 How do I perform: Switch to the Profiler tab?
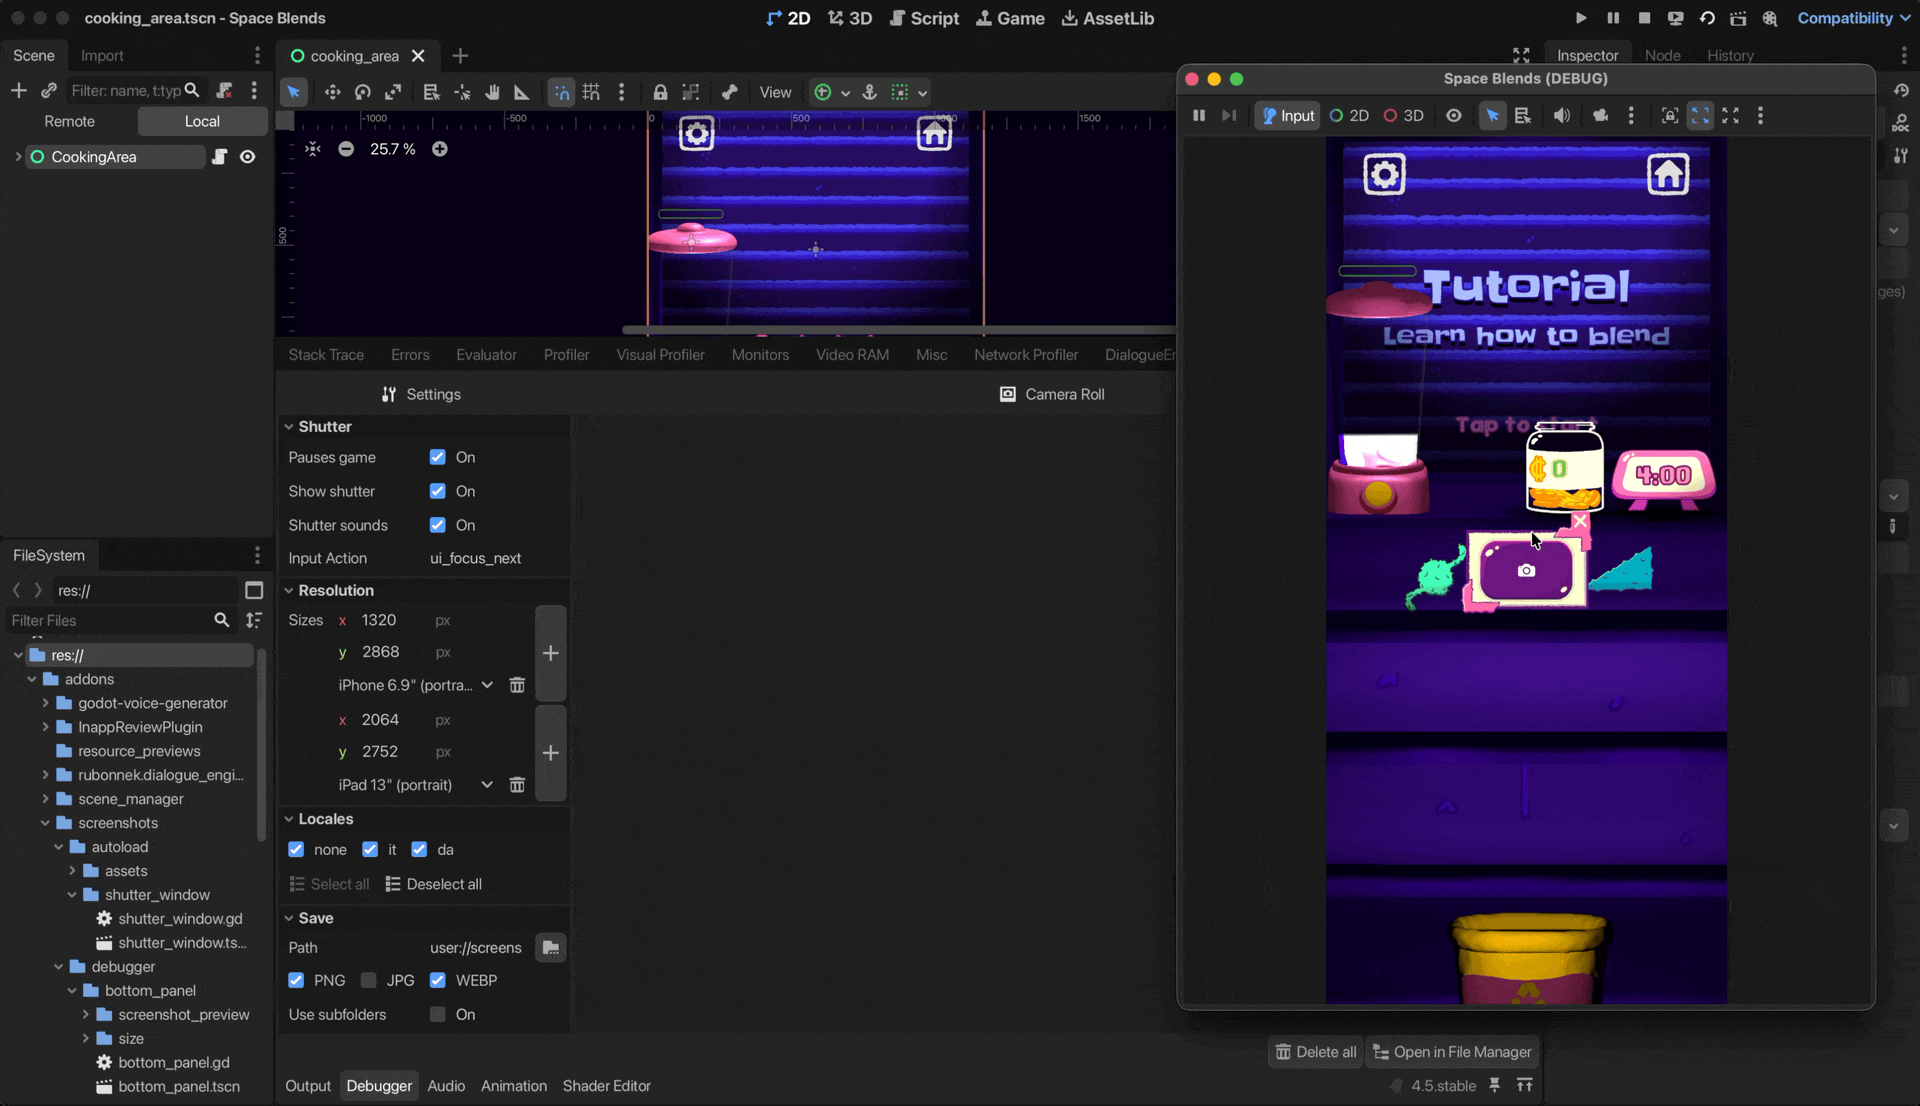[566, 355]
